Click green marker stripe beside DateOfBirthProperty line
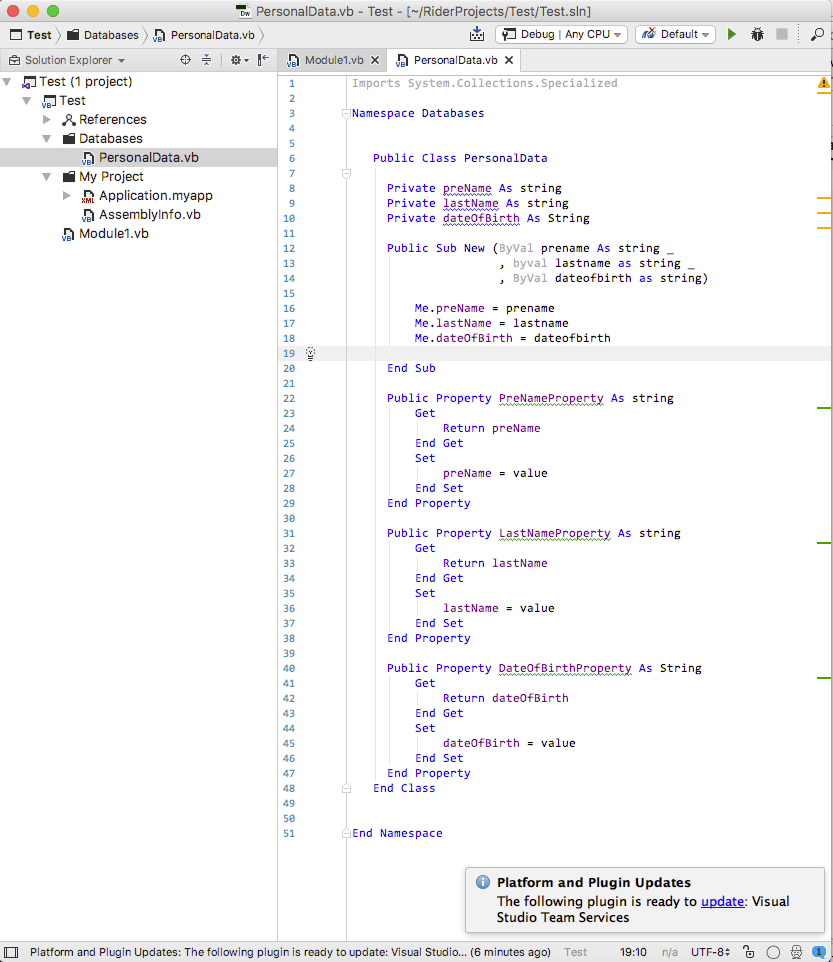The image size is (833, 962). pos(824,677)
